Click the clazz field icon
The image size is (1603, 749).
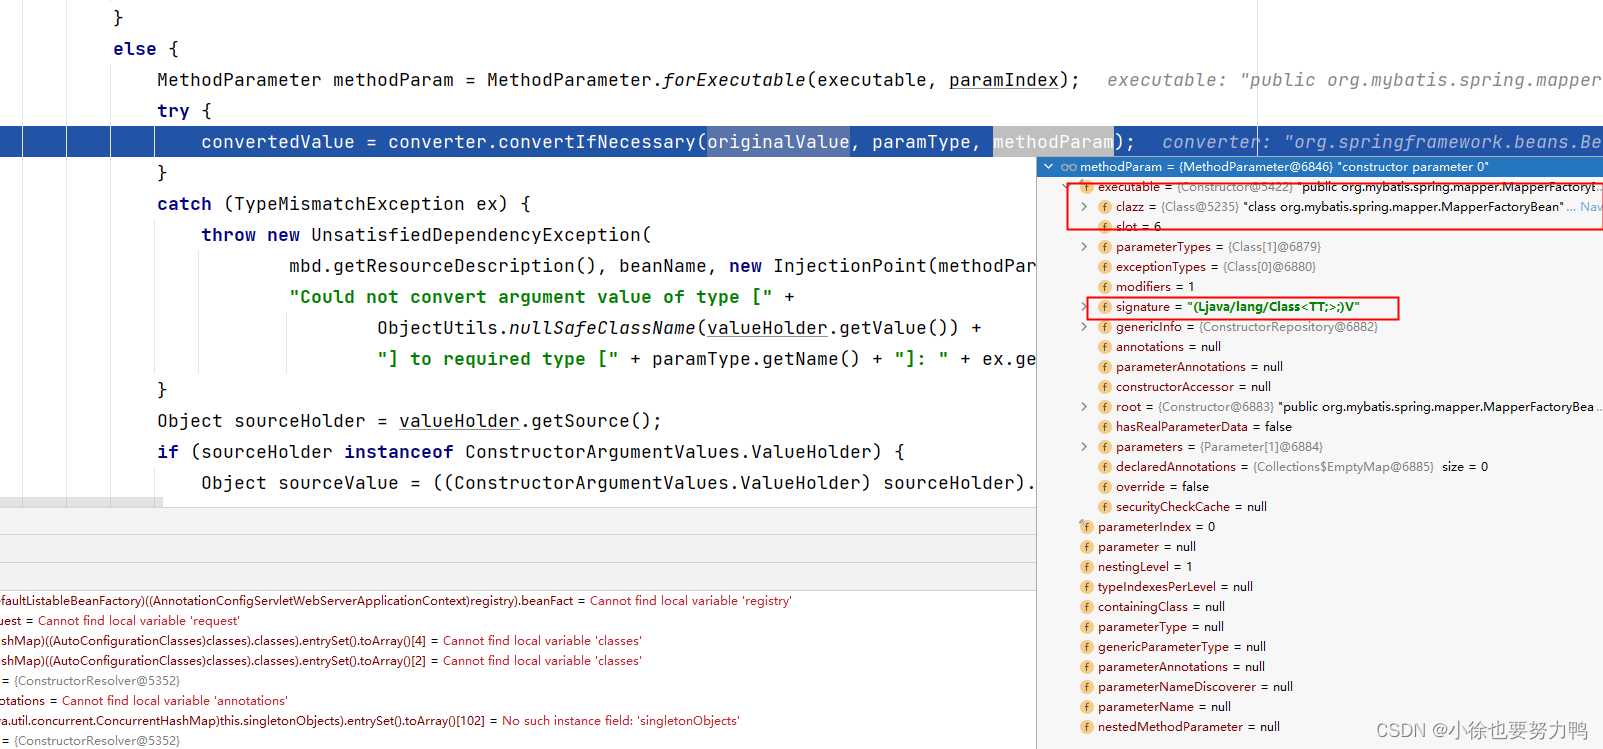click(x=1104, y=207)
